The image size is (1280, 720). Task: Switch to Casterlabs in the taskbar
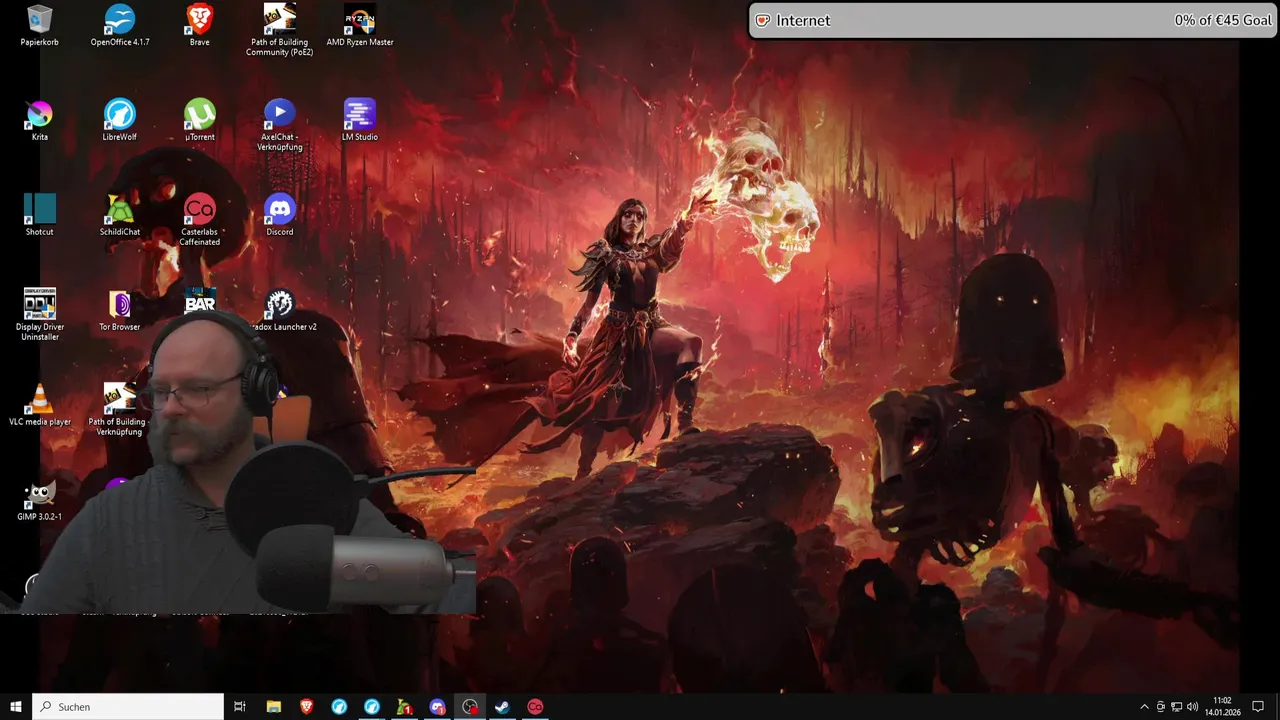point(535,707)
